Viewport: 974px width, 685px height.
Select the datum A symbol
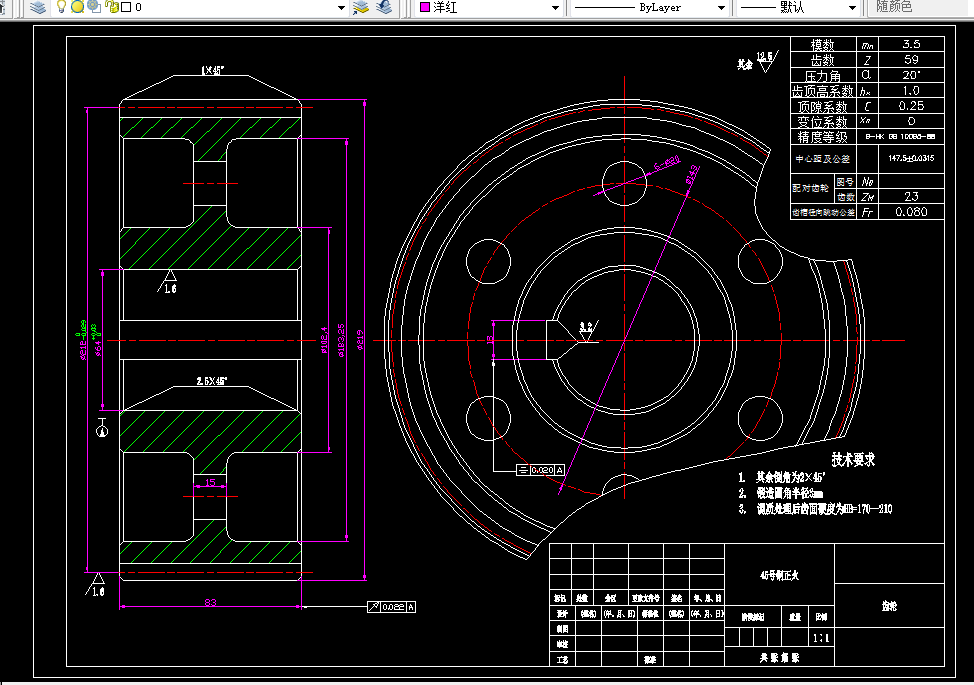pyautogui.click(x=102, y=427)
